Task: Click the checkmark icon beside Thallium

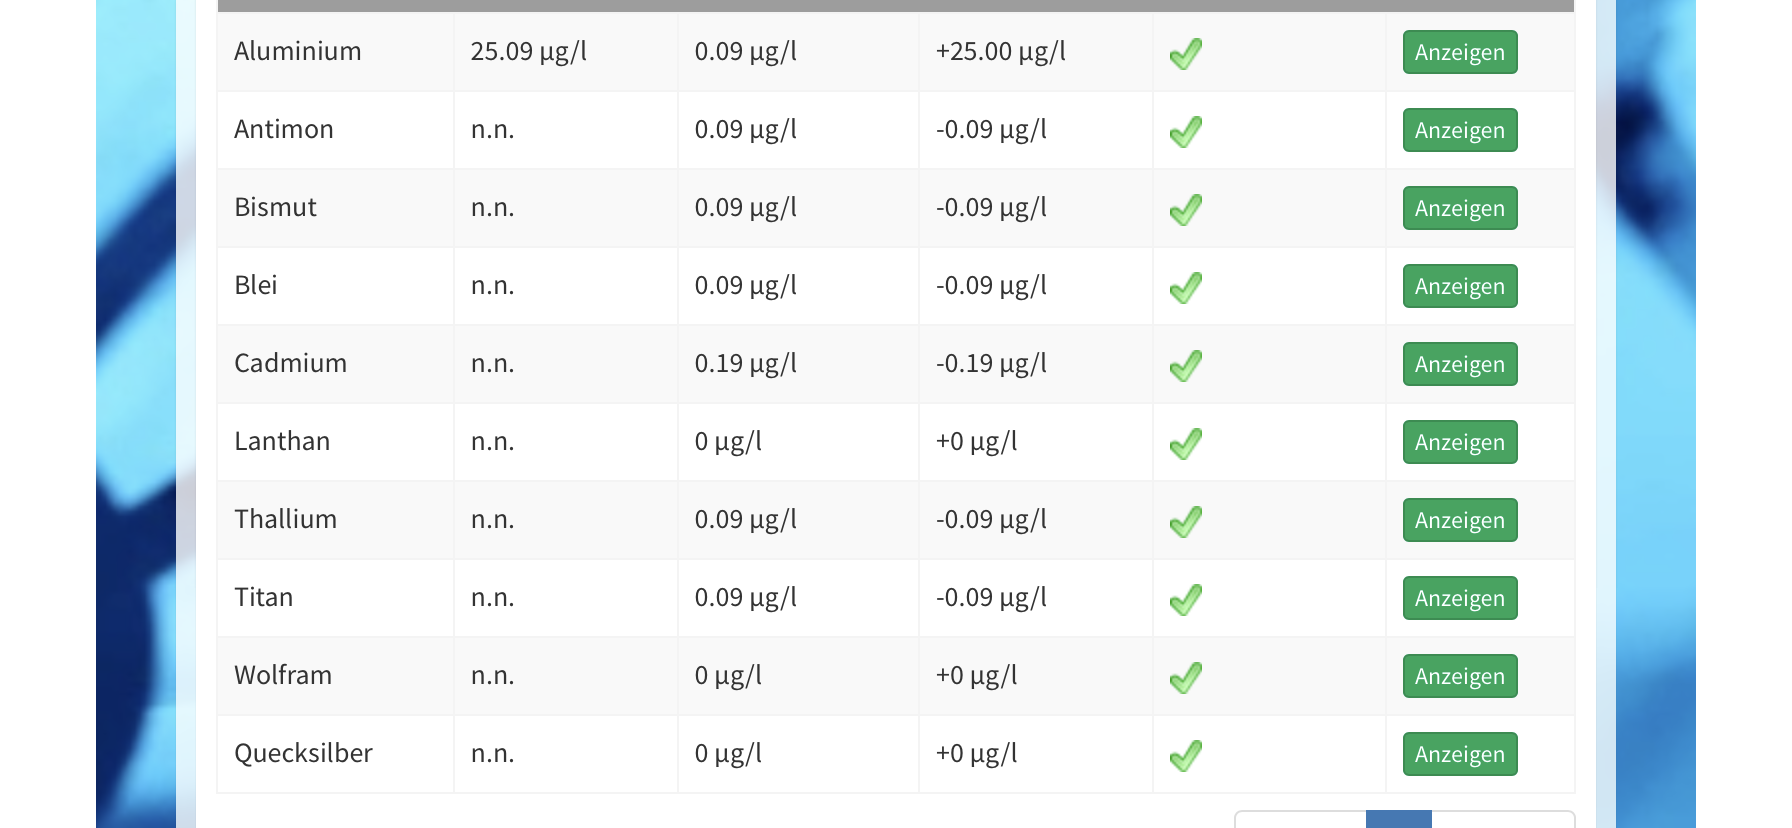Action: pos(1186,521)
